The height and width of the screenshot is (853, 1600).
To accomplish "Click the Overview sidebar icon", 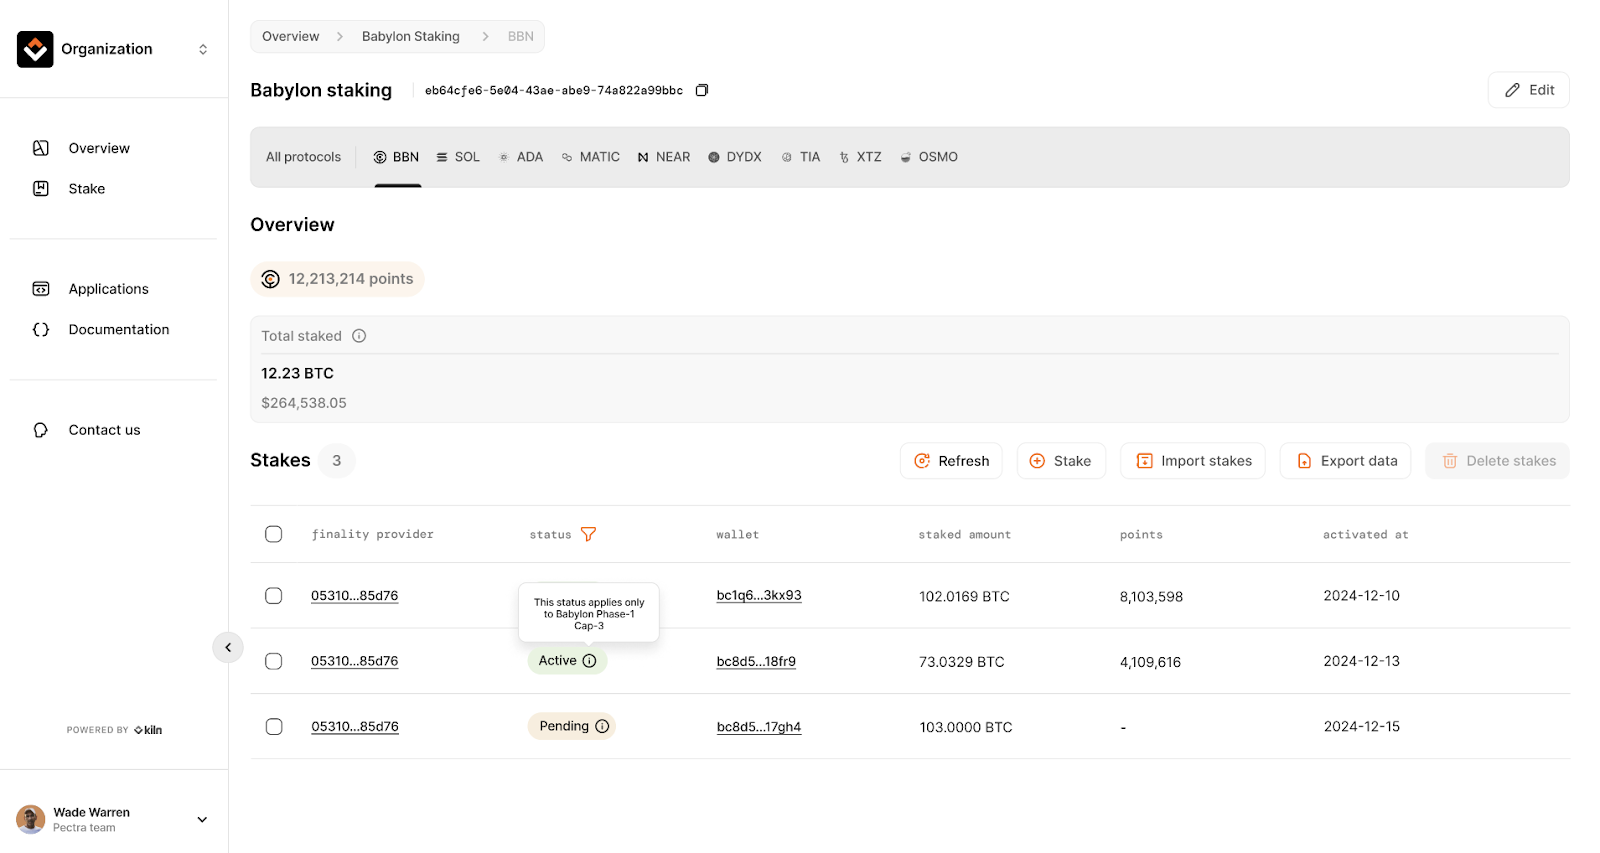I will point(41,148).
